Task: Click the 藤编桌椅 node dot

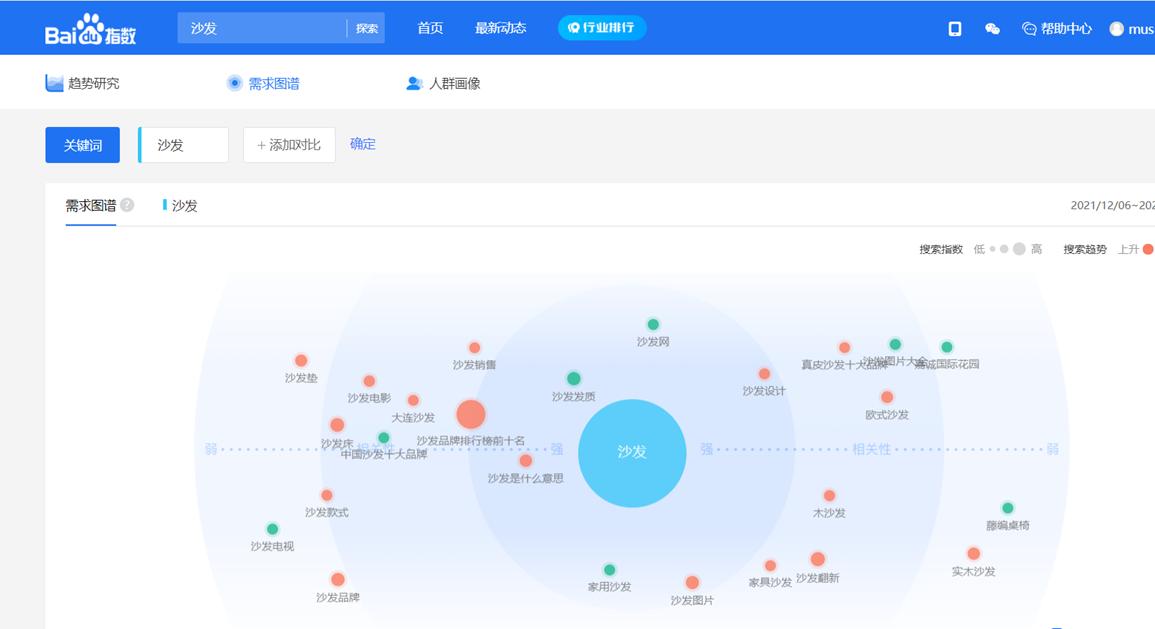Action: [x=1008, y=507]
